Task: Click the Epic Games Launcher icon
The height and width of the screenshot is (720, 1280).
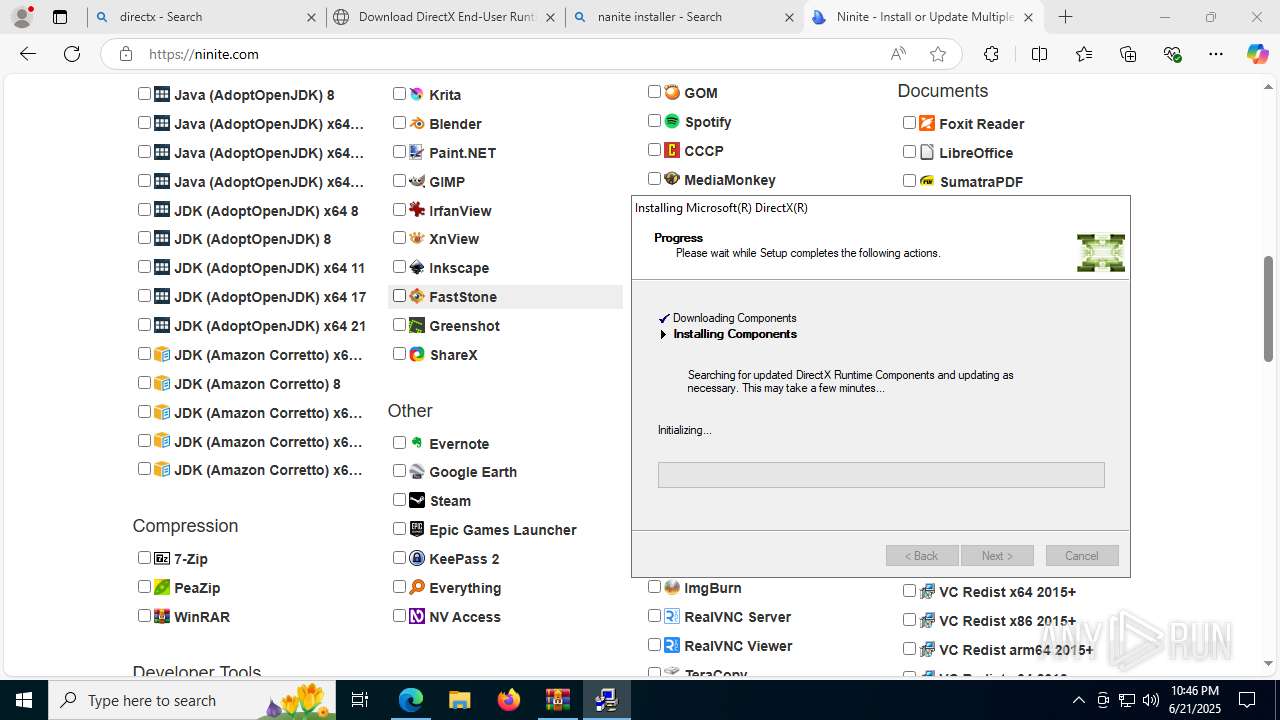Action: point(417,530)
